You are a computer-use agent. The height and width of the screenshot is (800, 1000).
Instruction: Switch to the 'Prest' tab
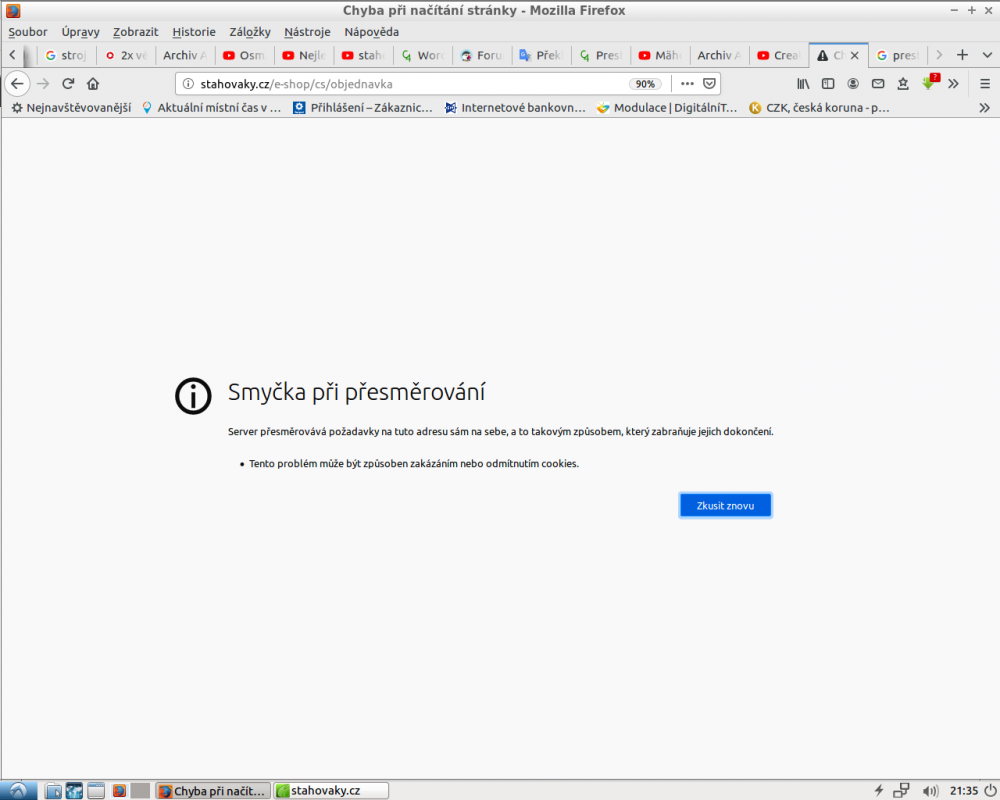tap(601, 56)
